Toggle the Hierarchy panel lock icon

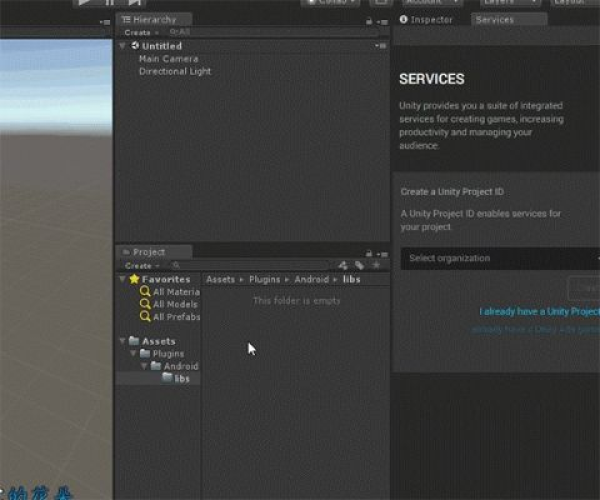(x=369, y=21)
